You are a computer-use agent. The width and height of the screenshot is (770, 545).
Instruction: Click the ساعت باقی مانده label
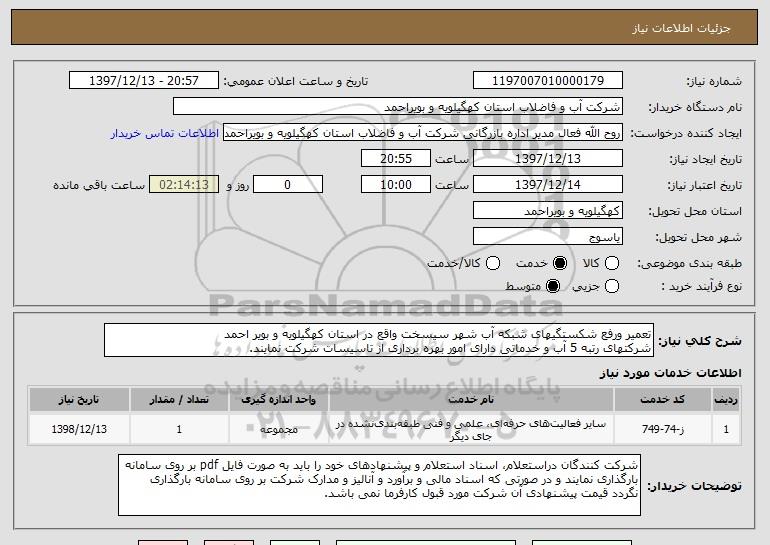[x=99, y=185]
